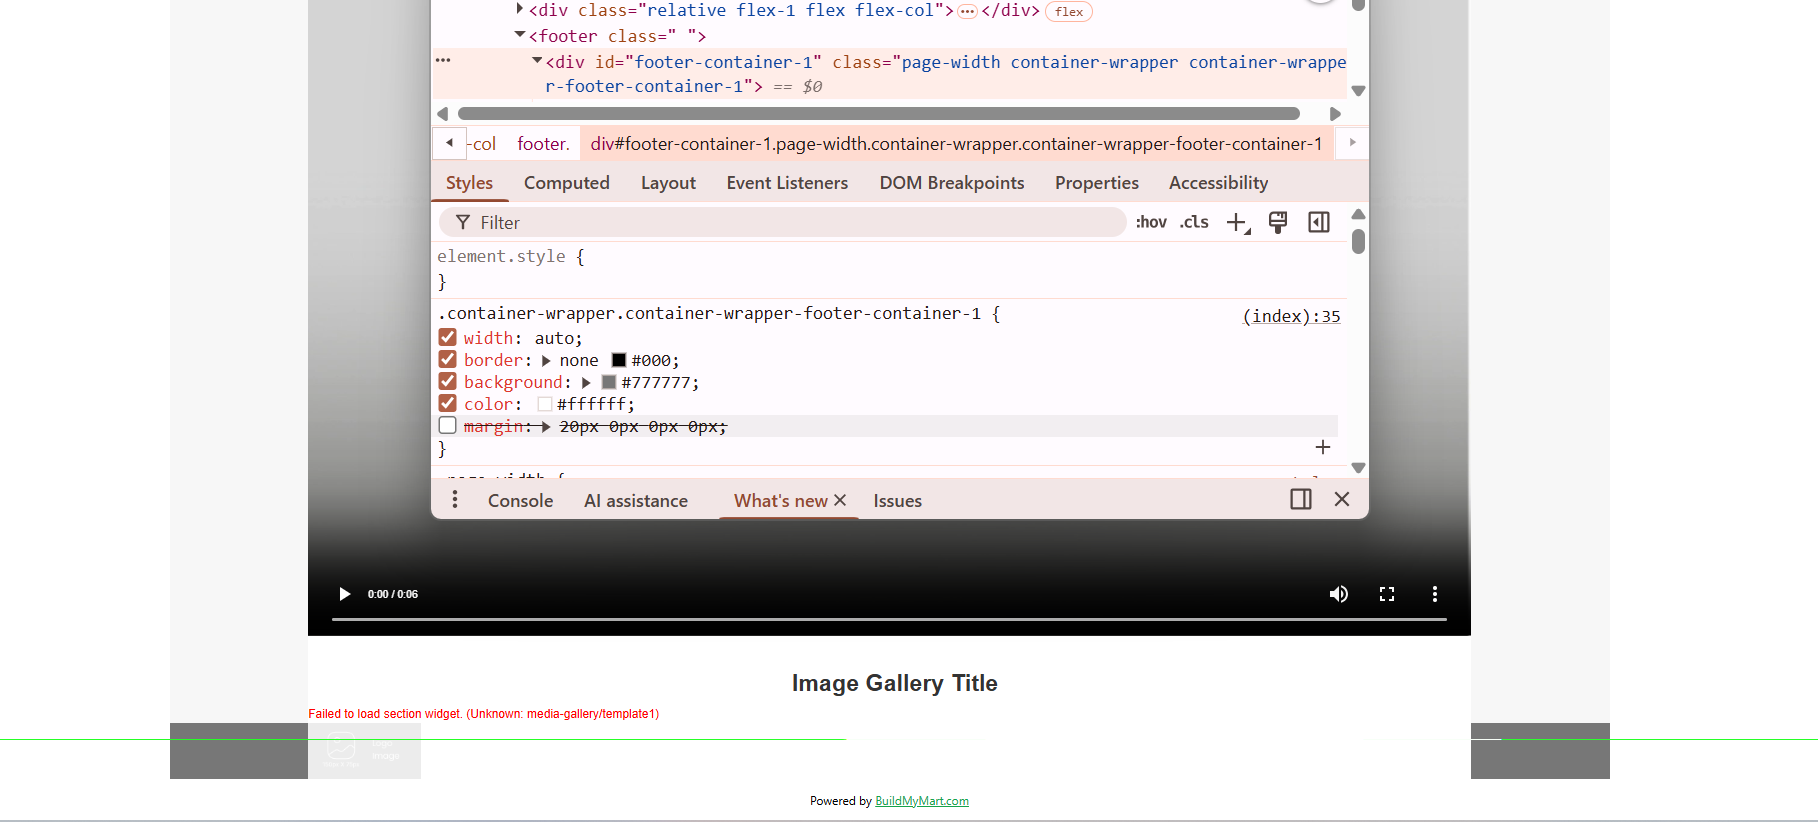Expand the collapsed ellipsis in div node

point(967,12)
